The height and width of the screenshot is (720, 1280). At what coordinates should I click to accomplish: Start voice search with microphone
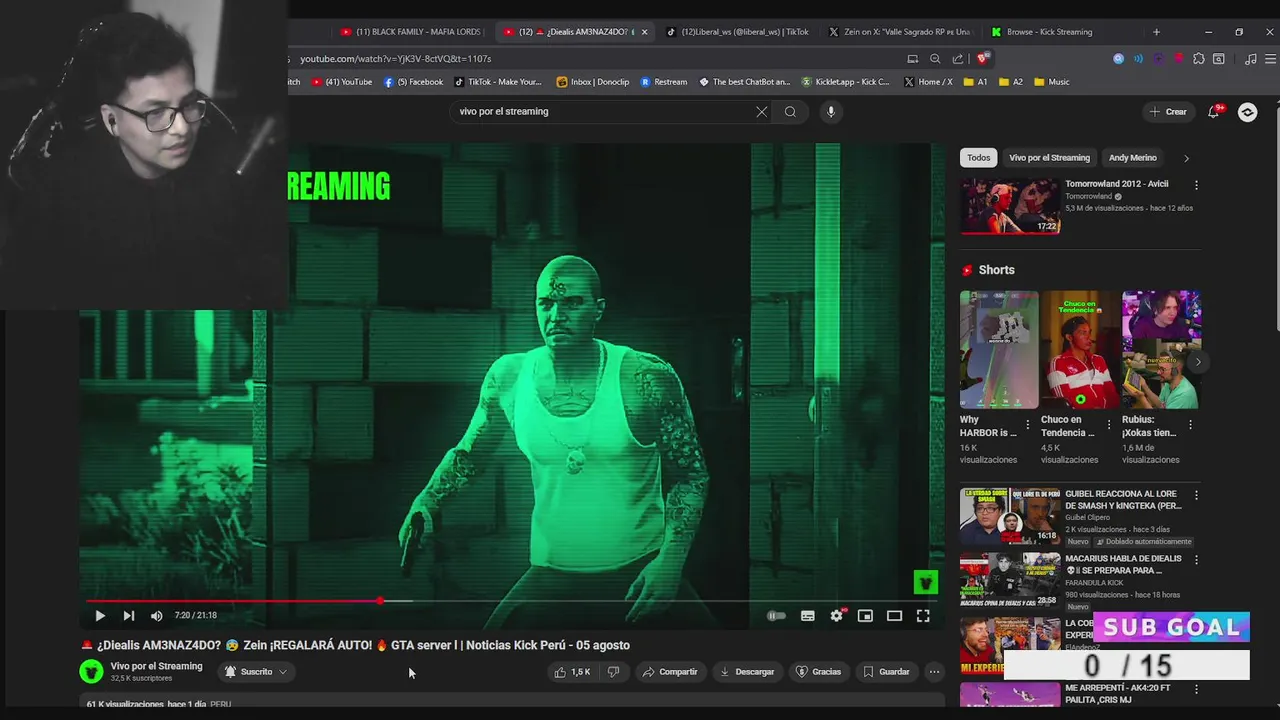click(830, 112)
